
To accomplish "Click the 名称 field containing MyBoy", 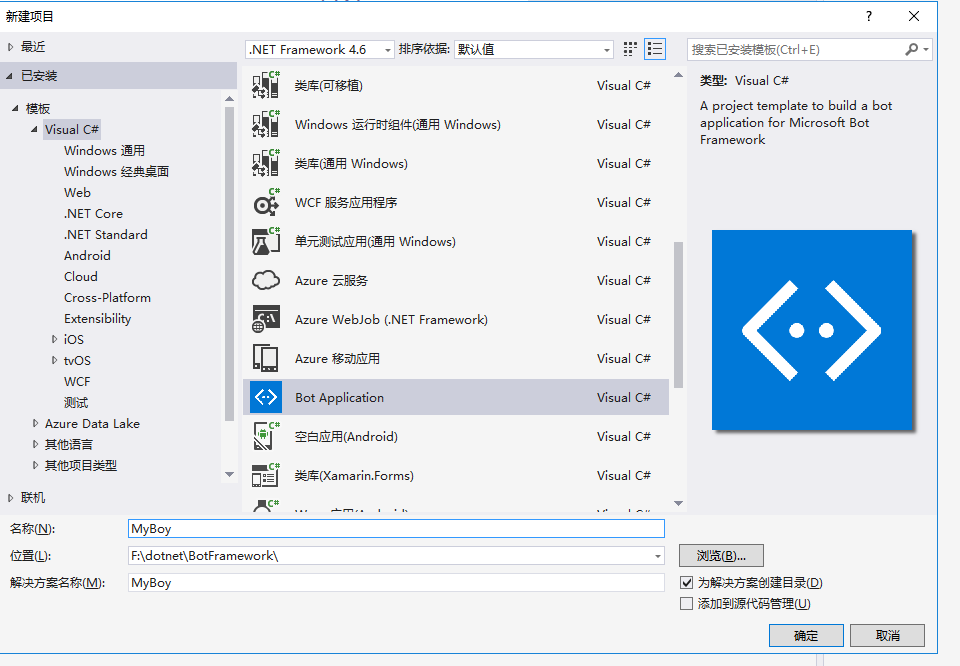I will tap(396, 529).
